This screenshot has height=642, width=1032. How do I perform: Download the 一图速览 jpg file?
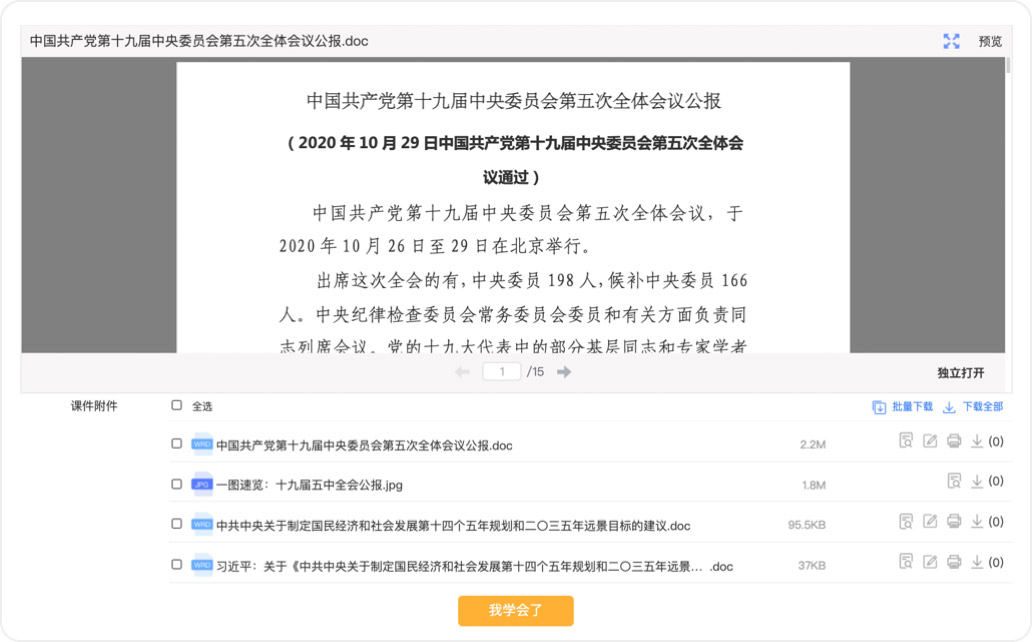pyautogui.click(x=977, y=481)
